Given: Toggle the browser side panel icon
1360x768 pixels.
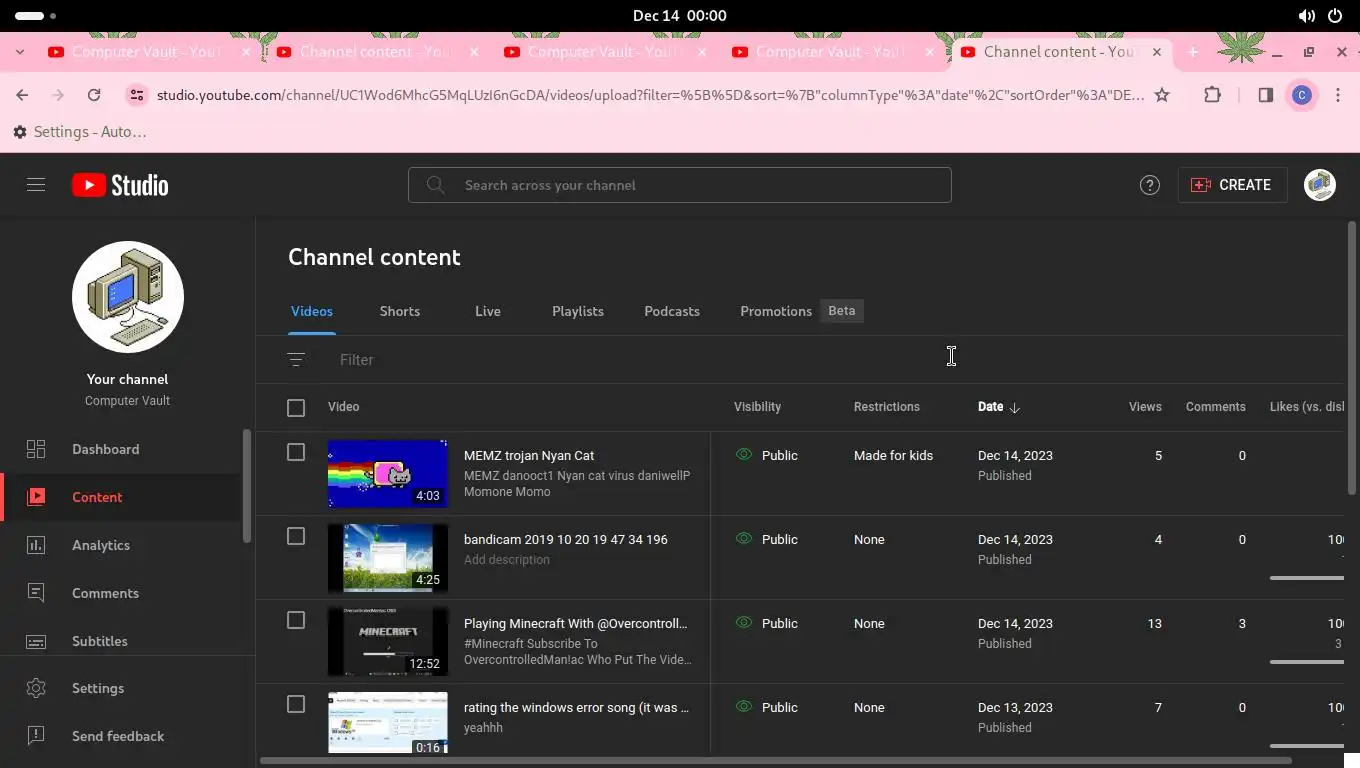Looking at the screenshot, I should [x=1265, y=95].
